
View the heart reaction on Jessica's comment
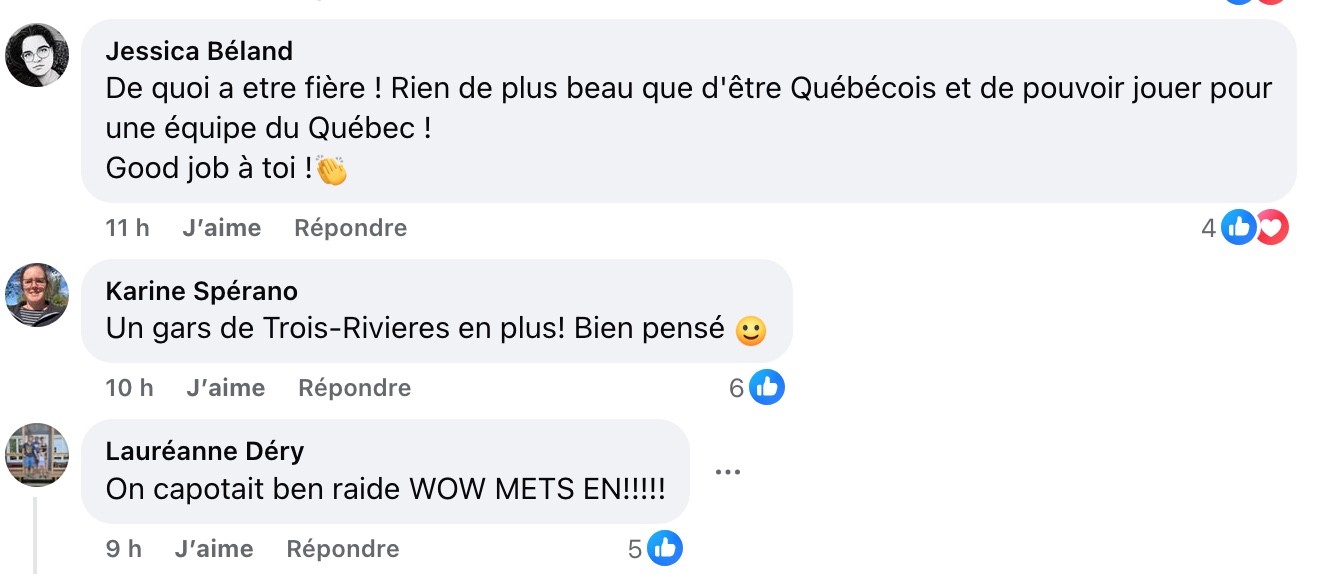1272,228
